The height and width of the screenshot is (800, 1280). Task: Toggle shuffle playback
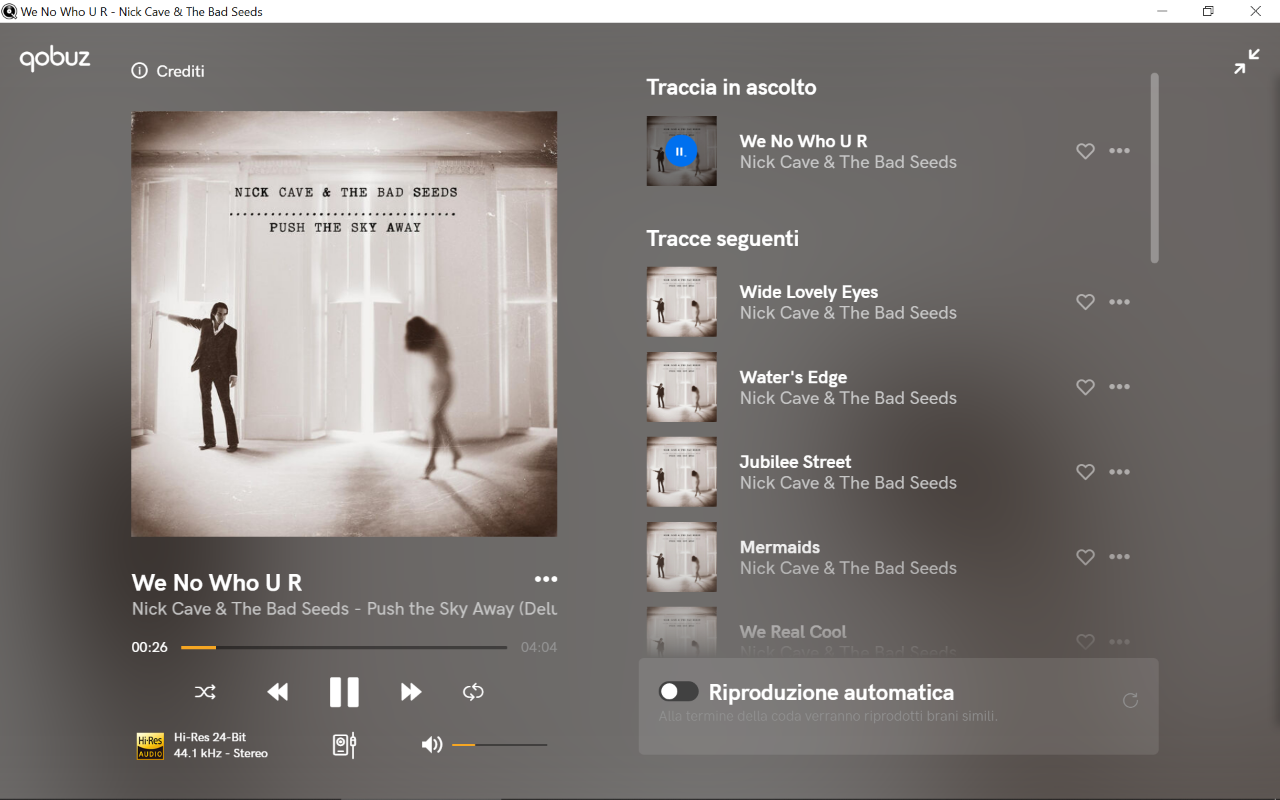click(x=205, y=692)
